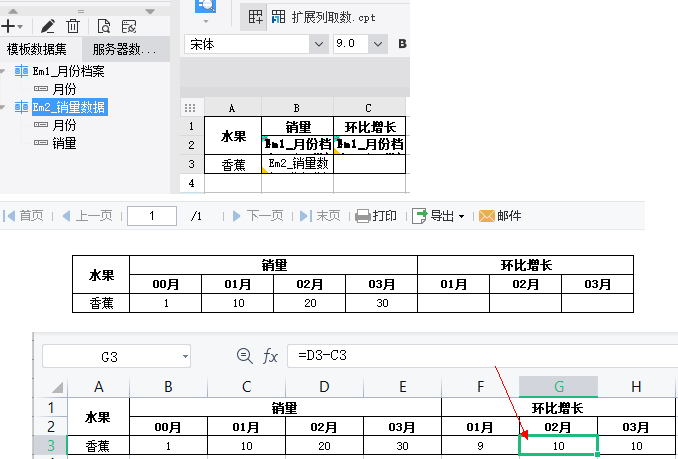The width and height of the screenshot is (678, 459).
Task: Click the 00月 cell in the preview table
Action: [166, 284]
